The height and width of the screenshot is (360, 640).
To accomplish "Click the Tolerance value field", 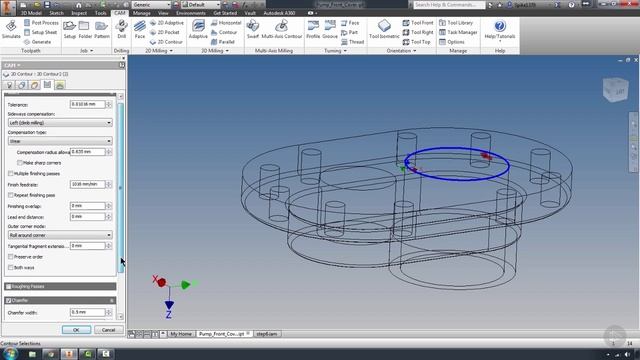I will click(88, 104).
